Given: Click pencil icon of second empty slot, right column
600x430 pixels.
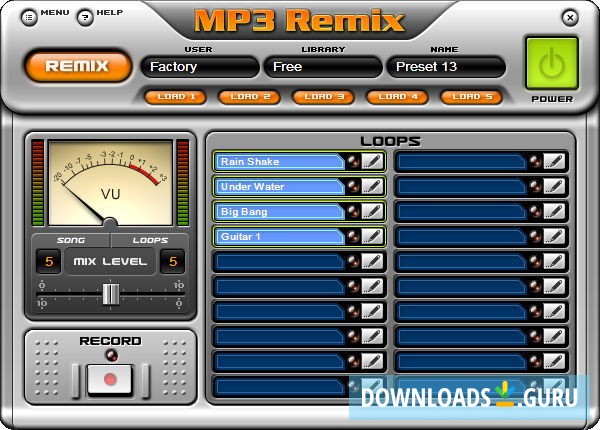Looking at the screenshot, I should point(554,187).
